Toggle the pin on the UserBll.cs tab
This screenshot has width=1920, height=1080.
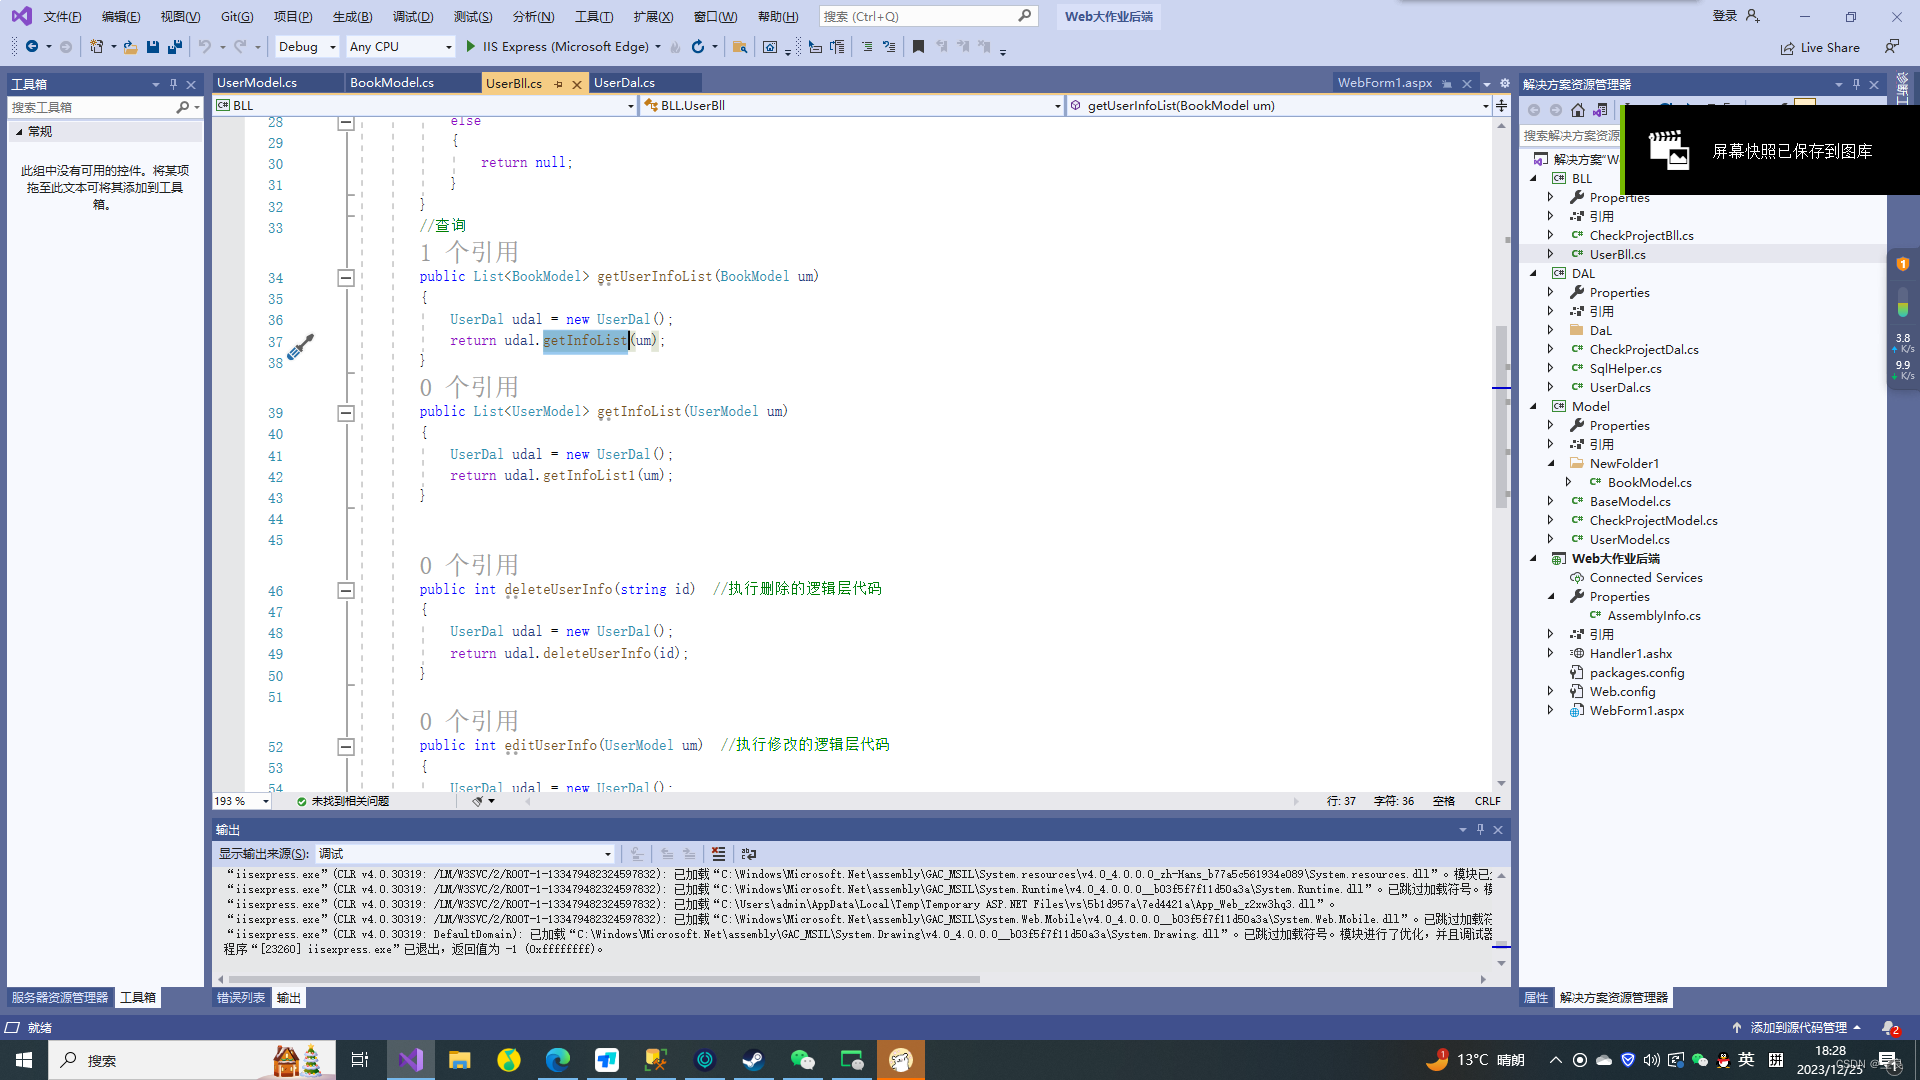pos(558,84)
